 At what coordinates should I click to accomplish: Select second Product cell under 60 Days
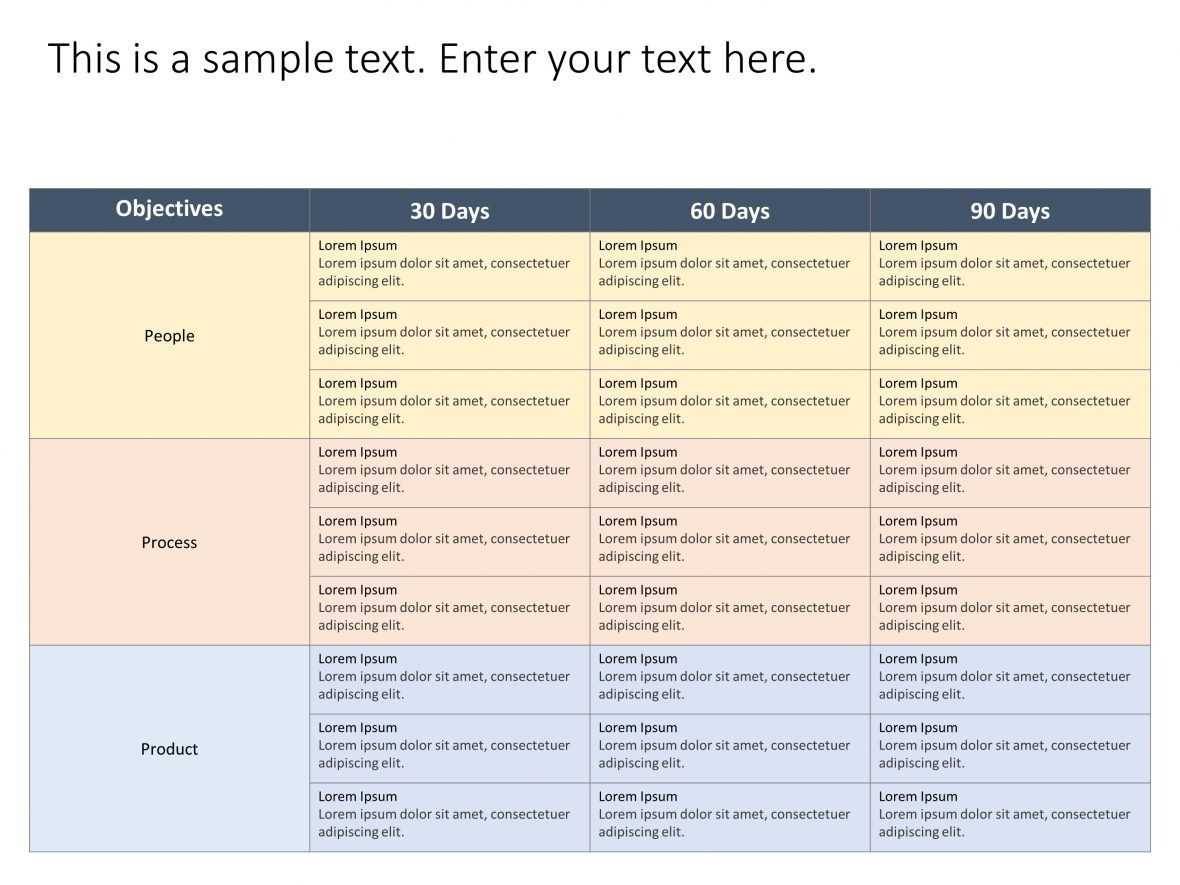[730, 749]
